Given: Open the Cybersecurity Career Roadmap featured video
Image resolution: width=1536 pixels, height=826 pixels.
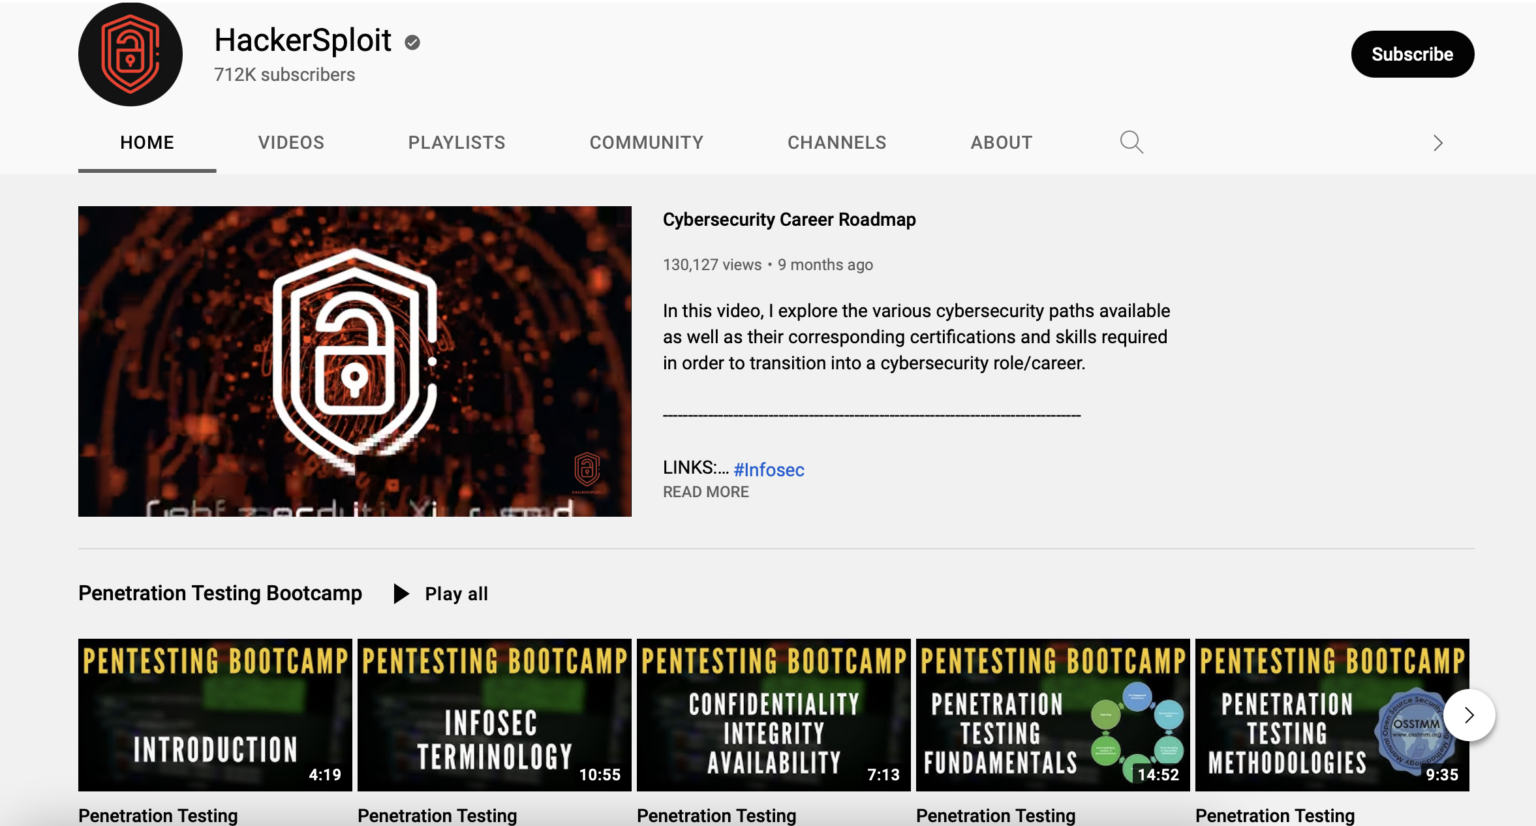Looking at the screenshot, I should pos(354,361).
